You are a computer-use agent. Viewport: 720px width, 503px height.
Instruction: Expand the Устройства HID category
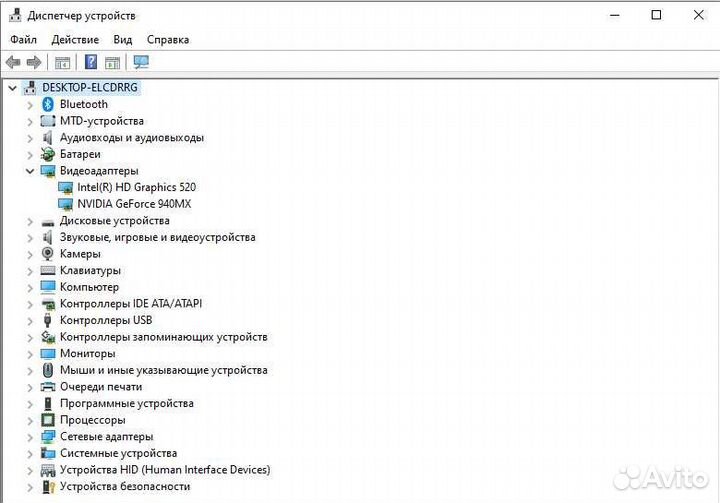(30, 470)
